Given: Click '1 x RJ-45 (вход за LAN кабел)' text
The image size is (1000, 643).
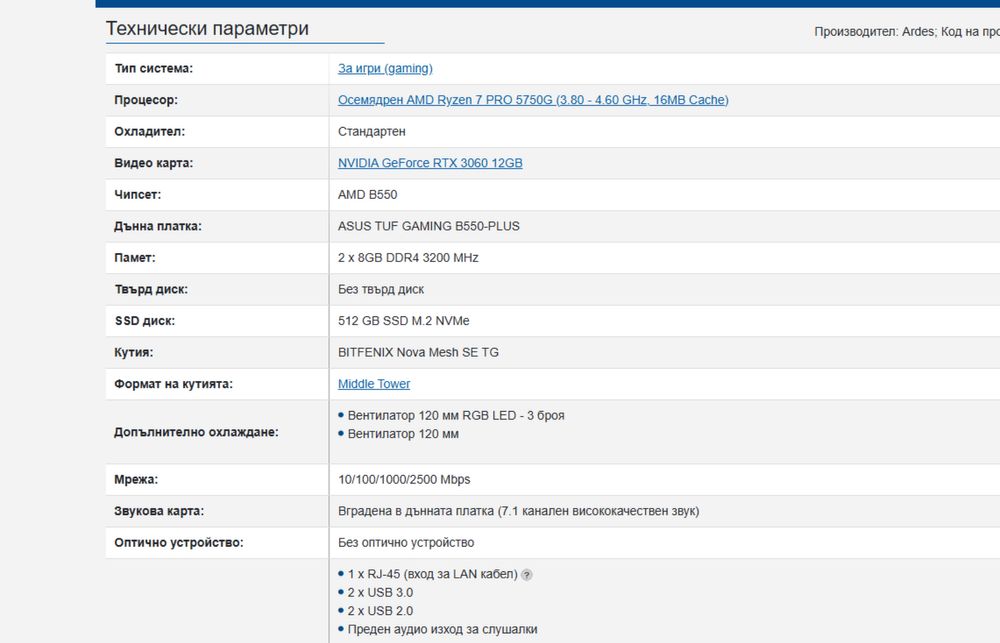Looking at the screenshot, I should (432, 574).
